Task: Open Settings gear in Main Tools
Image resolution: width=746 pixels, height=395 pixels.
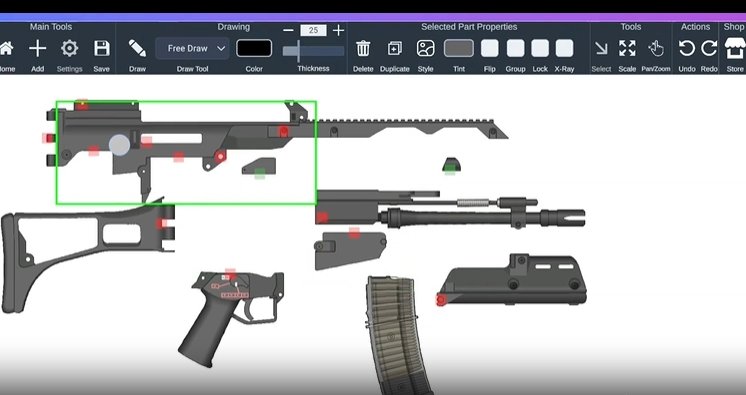Action: pyautogui.click(x=69, y=49)
